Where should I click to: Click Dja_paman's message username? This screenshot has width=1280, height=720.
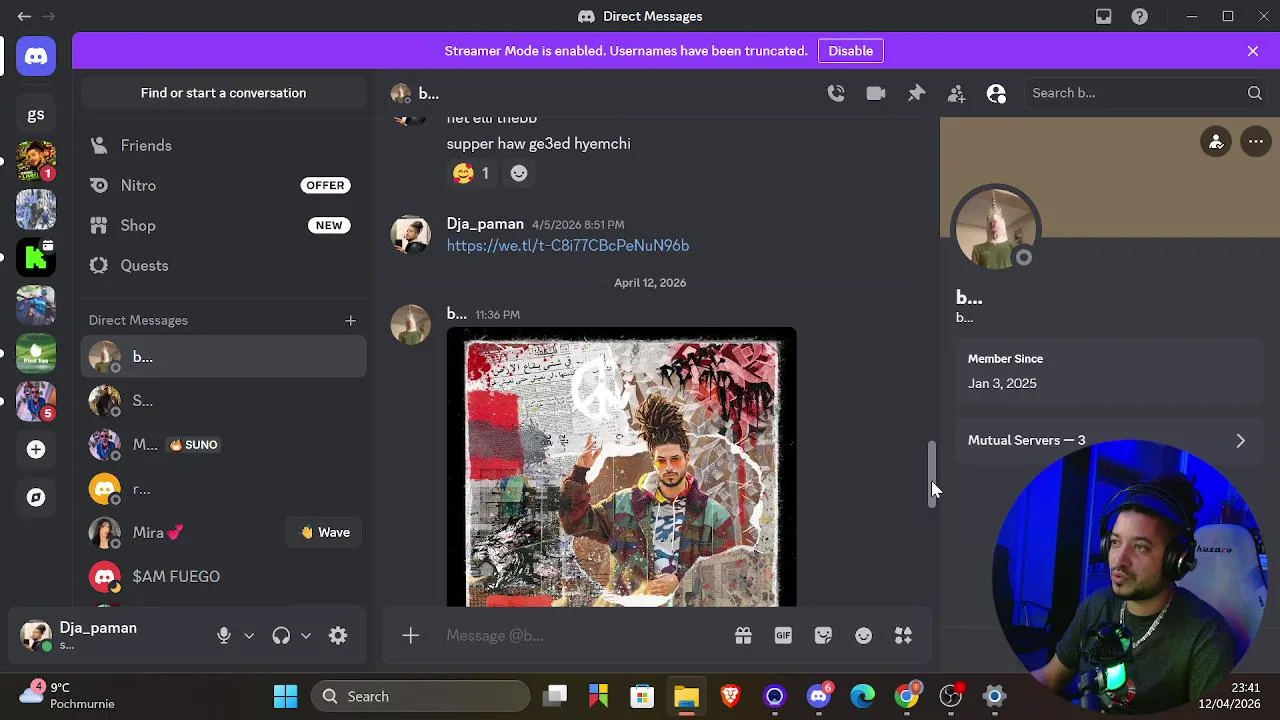[x=485, y=224]
